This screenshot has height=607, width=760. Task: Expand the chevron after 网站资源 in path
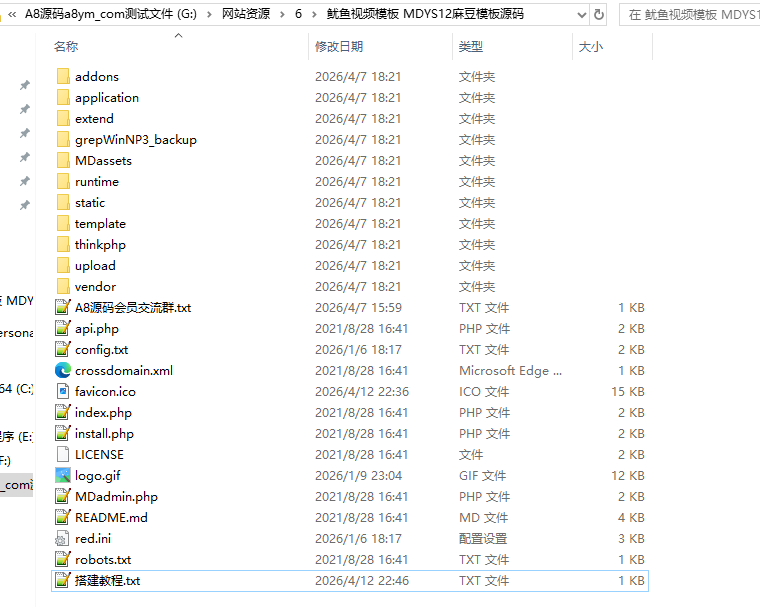282,15
